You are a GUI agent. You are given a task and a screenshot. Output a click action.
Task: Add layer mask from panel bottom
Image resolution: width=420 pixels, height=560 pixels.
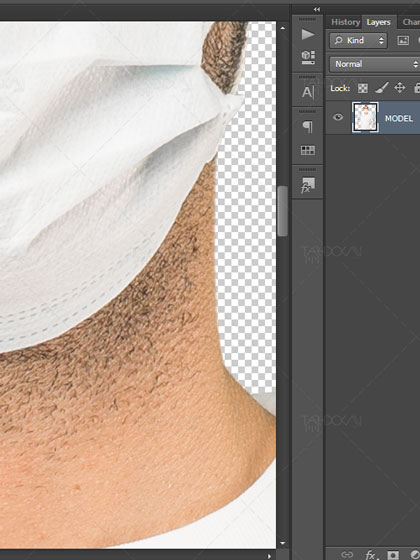(x=393, y=555)
